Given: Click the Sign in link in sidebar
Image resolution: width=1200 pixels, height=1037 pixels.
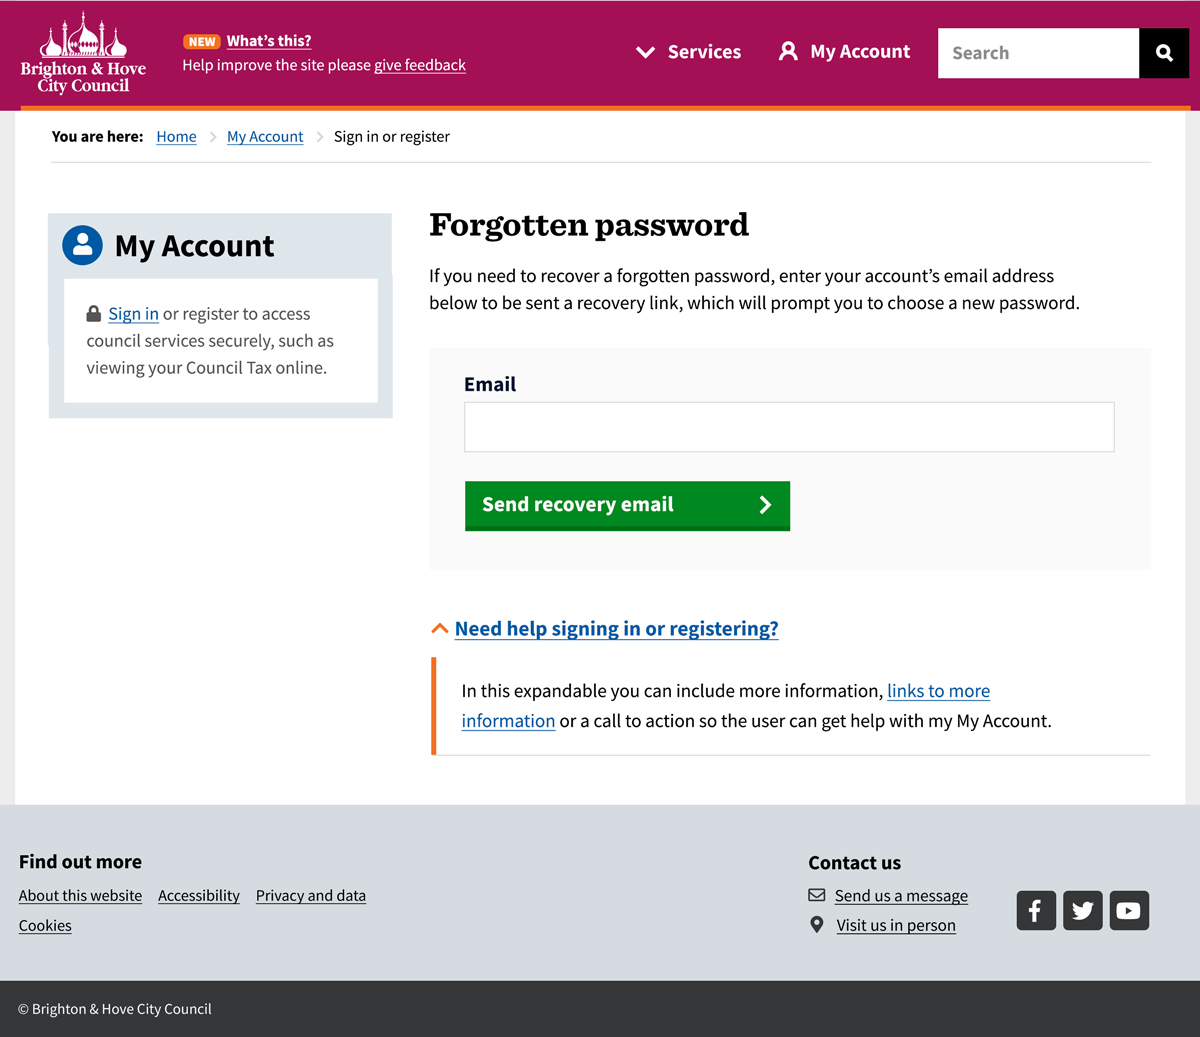Looking at the screenshot, I should click(133, 314).
